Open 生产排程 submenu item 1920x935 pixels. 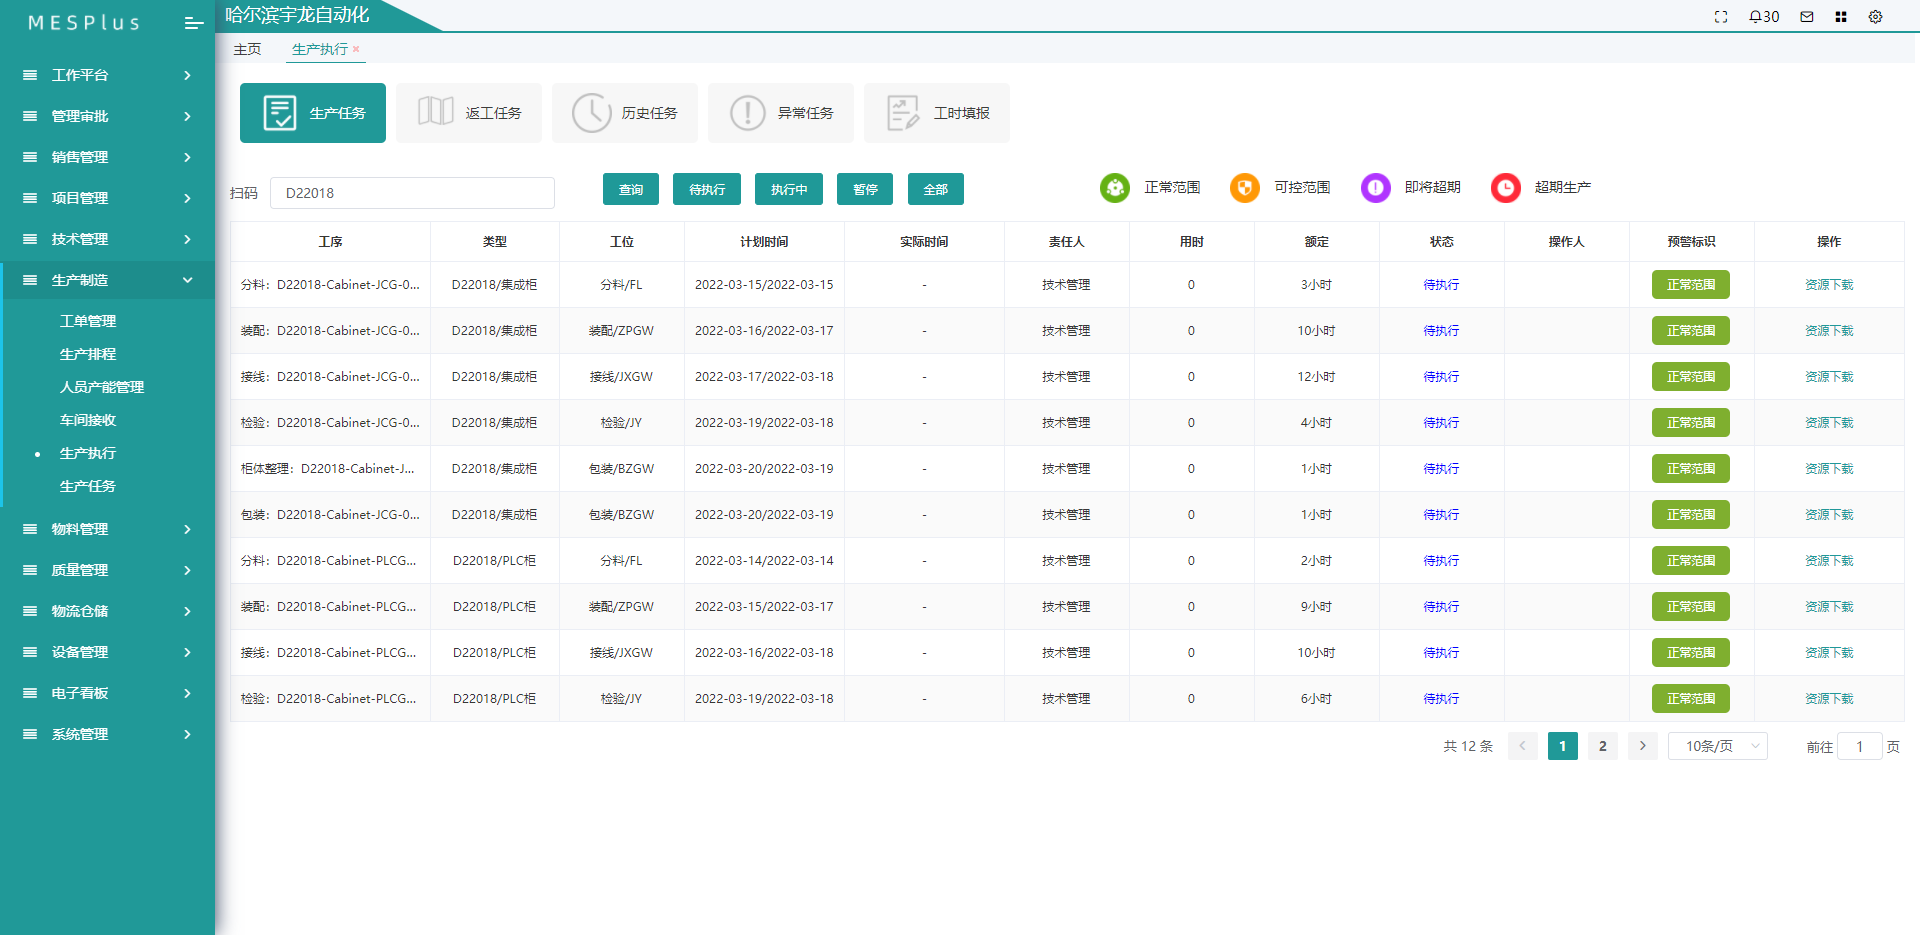pos(88,354)
